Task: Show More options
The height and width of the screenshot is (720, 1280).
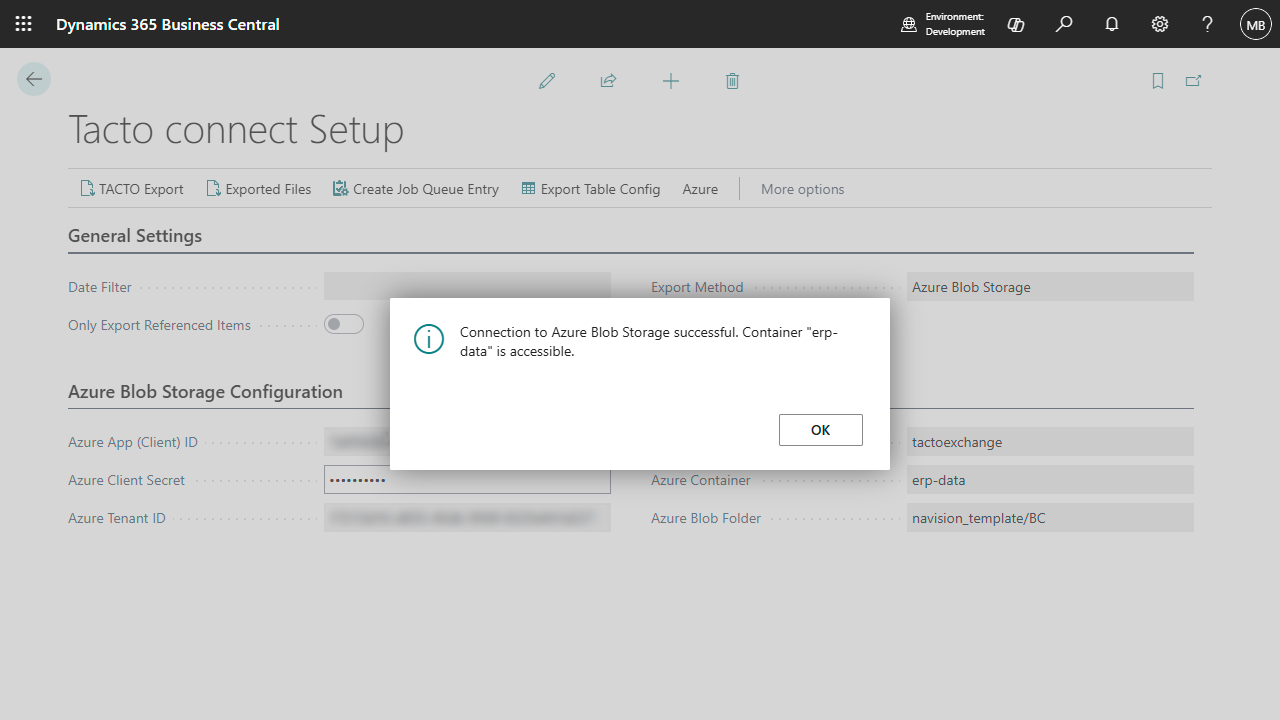Action: tap(803, 189)
